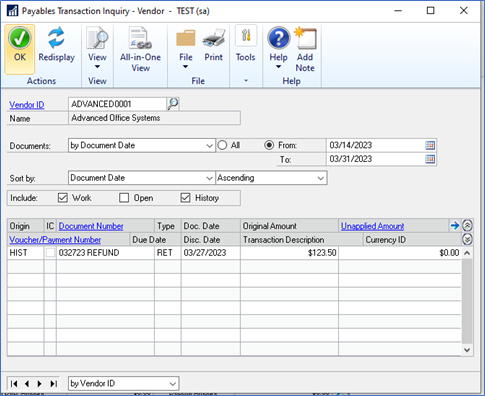Click the Due Date column header
Viewport: 485px width, 396px height.
click(155, 240)
